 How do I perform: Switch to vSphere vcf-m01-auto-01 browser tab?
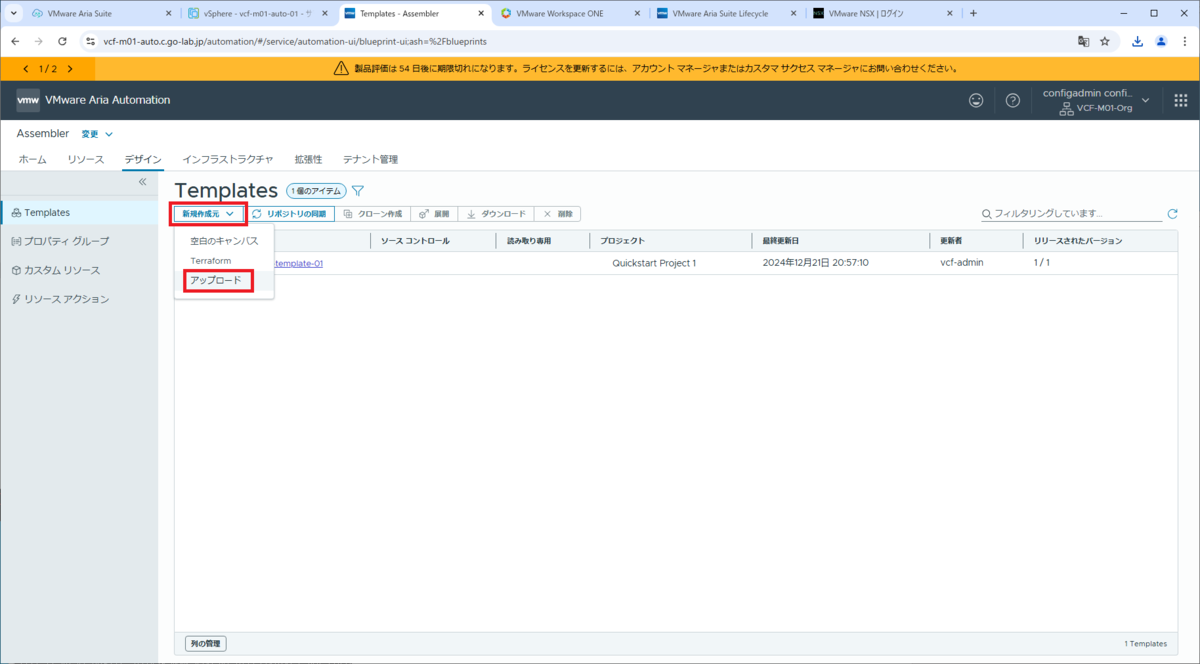pos(256,14)
